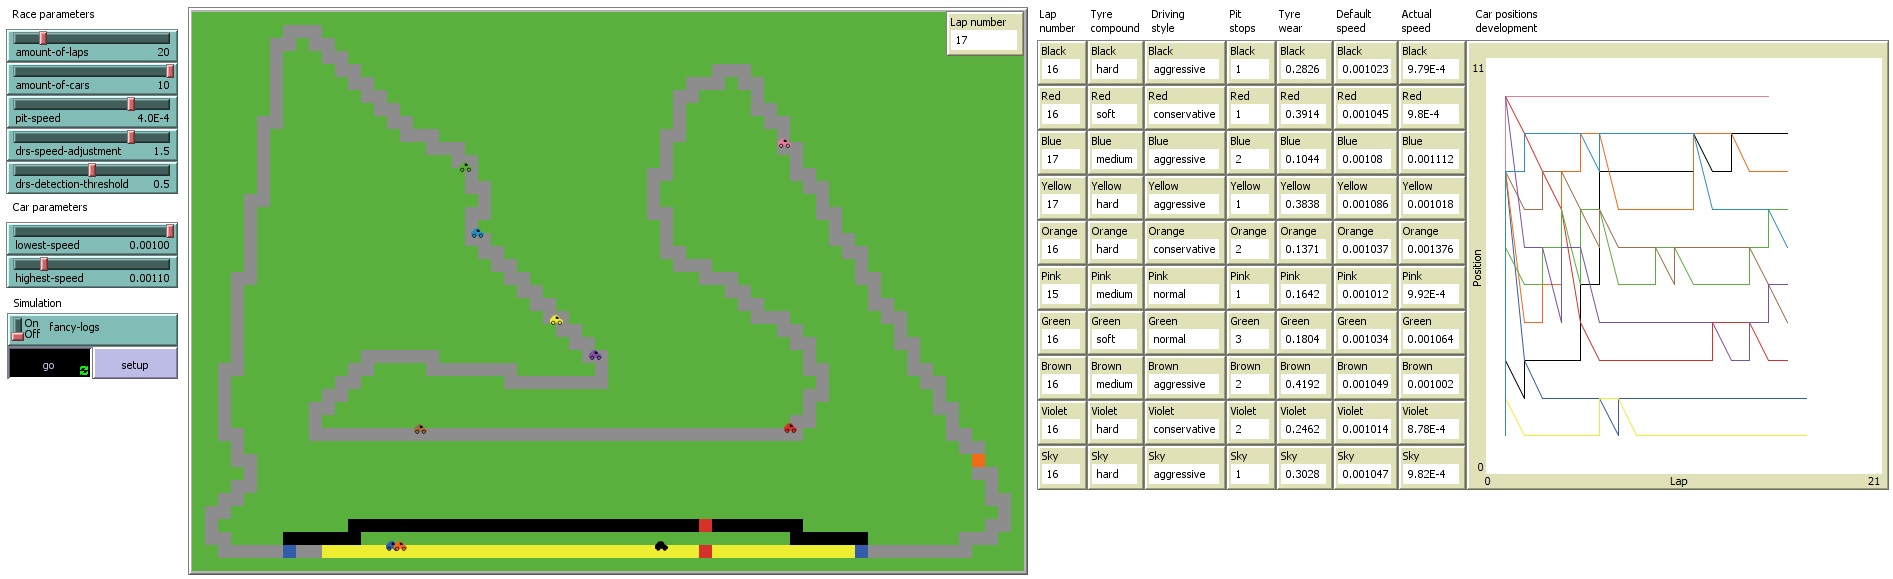Viewport: 1893px width, 579px height.
Task: Click the pink car on the track
Action: pos(784,144)
